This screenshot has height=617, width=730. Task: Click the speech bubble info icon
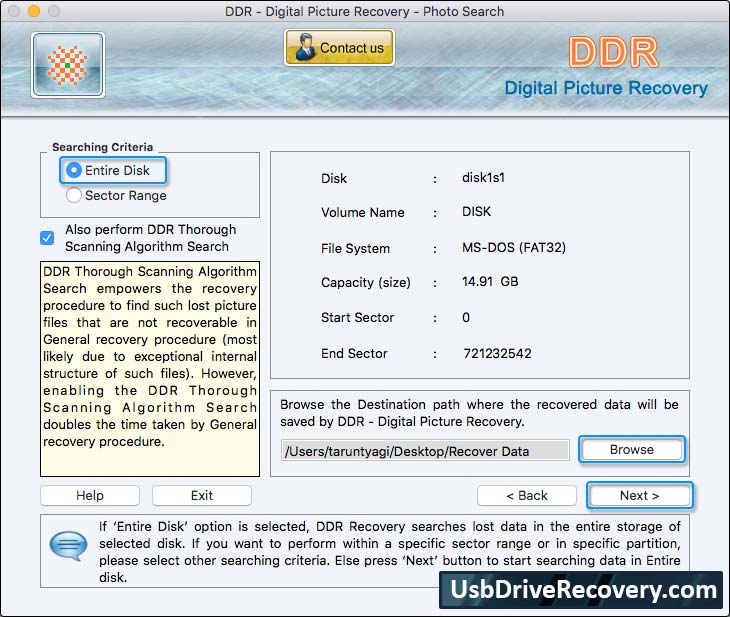tap(68, 546)
